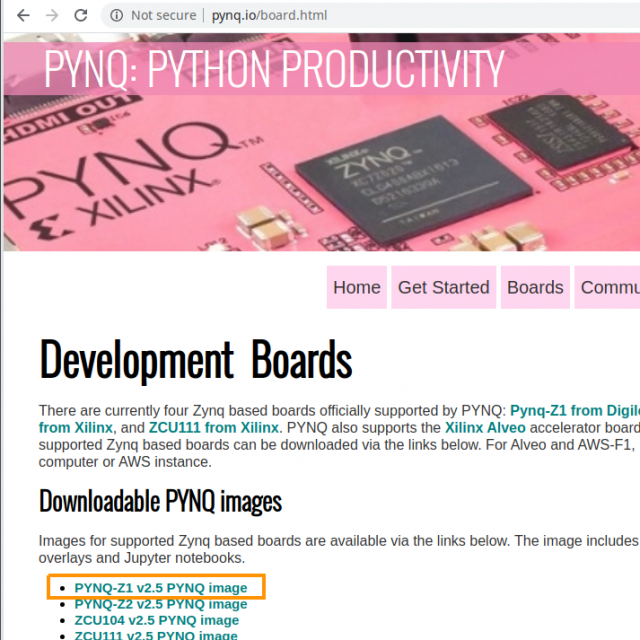Viewport: 640px width, 640px height.
Task: Go to the Get Started menu item
Action: (443, 288)
